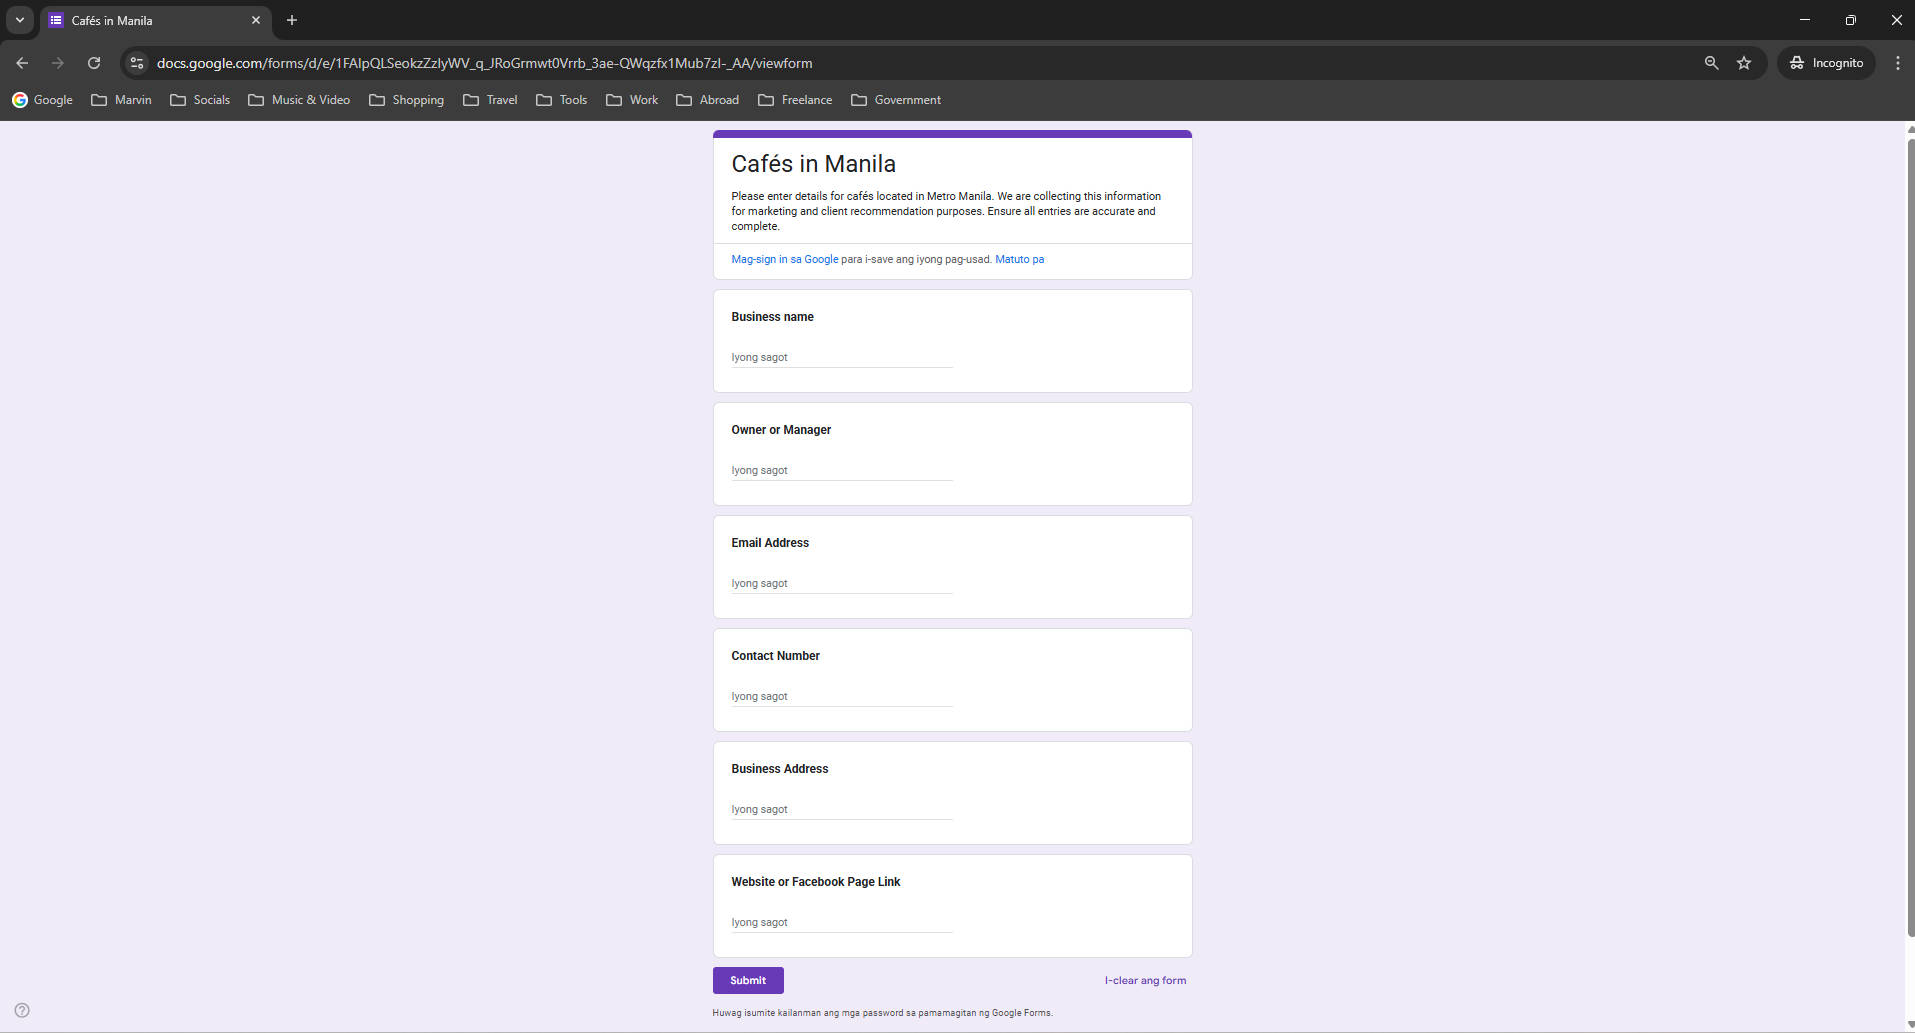This screenshot has height=1033, width=1915.
Task: Click the Owner or Manager question label
Action: pyautogui.click(x=781, y=430)
